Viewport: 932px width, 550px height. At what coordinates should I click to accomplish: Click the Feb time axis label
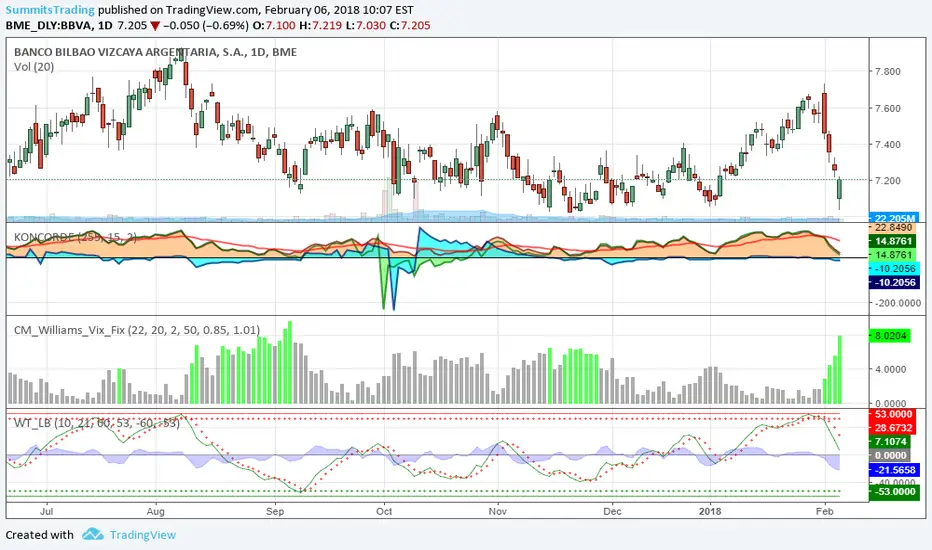[x=824, y=511]
